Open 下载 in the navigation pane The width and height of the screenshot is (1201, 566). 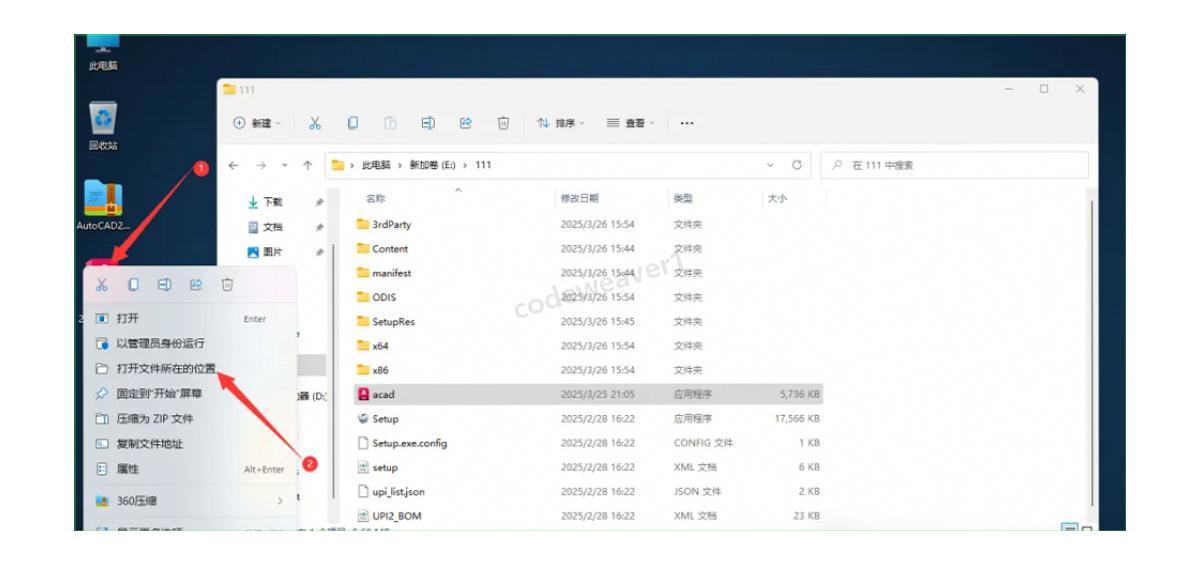pyautogui.click(x=273, y=202)
